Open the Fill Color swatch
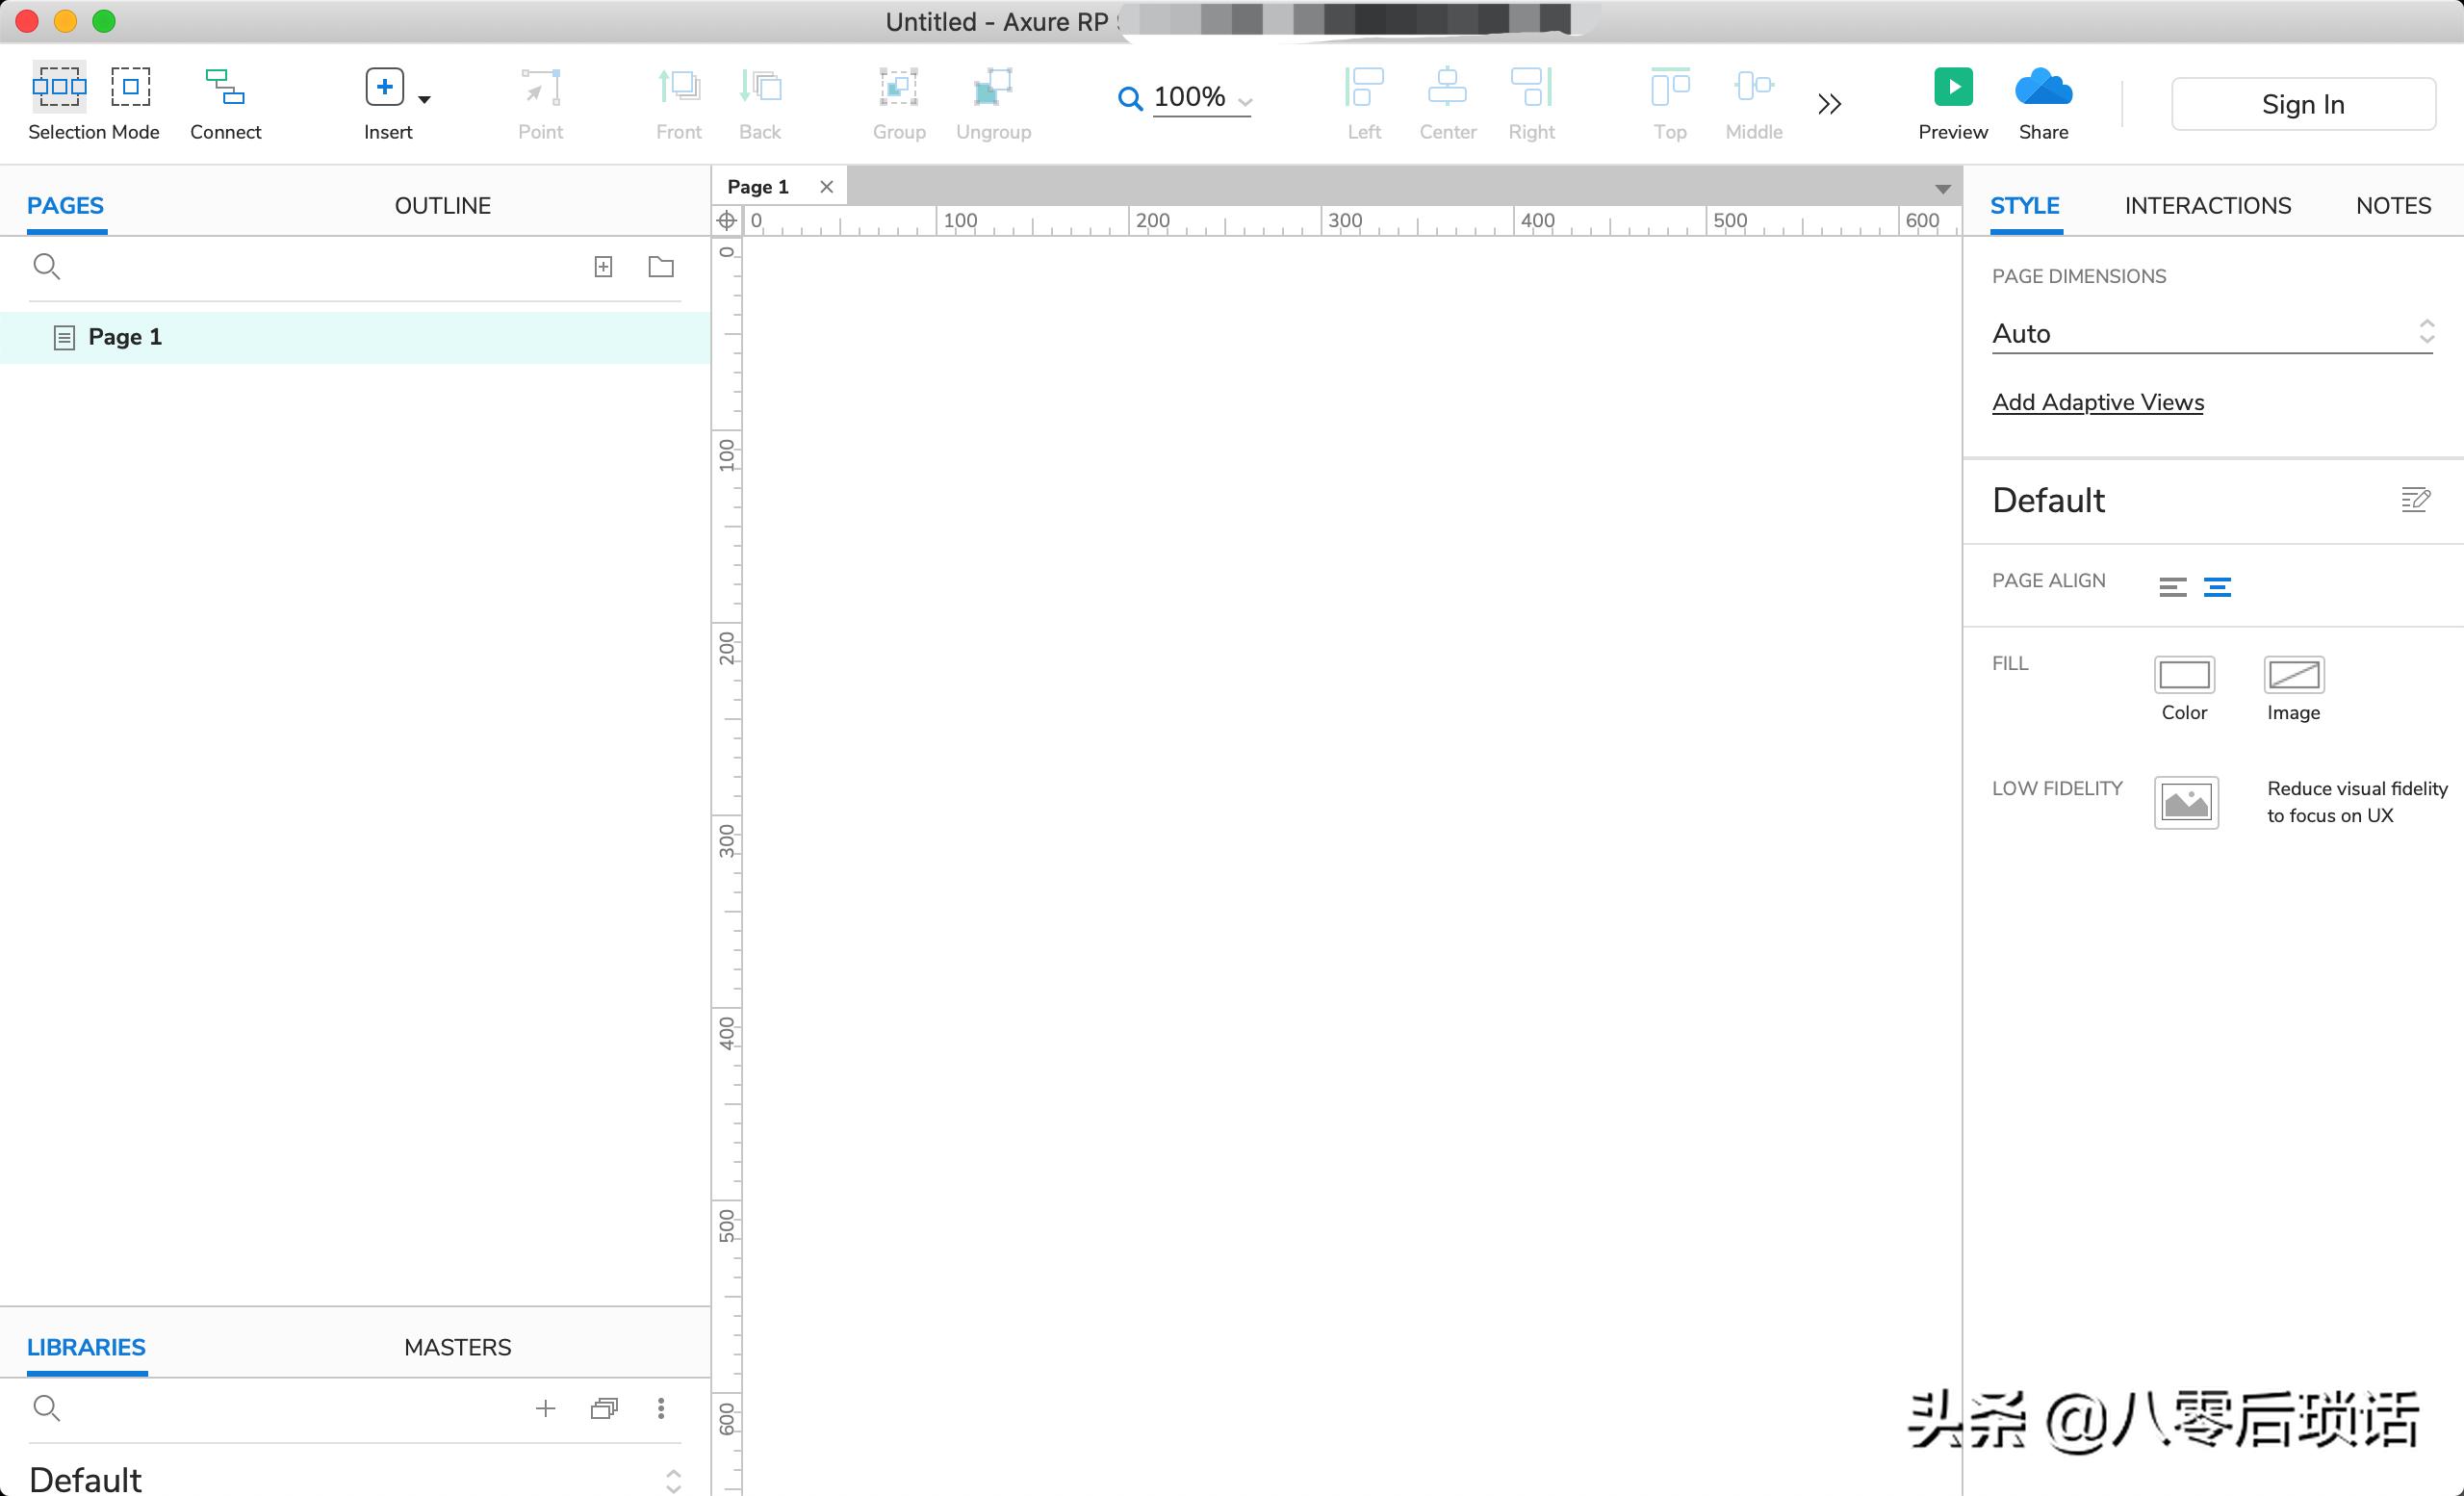This screenshot has height=1496, width=2464. point(2183,675)
